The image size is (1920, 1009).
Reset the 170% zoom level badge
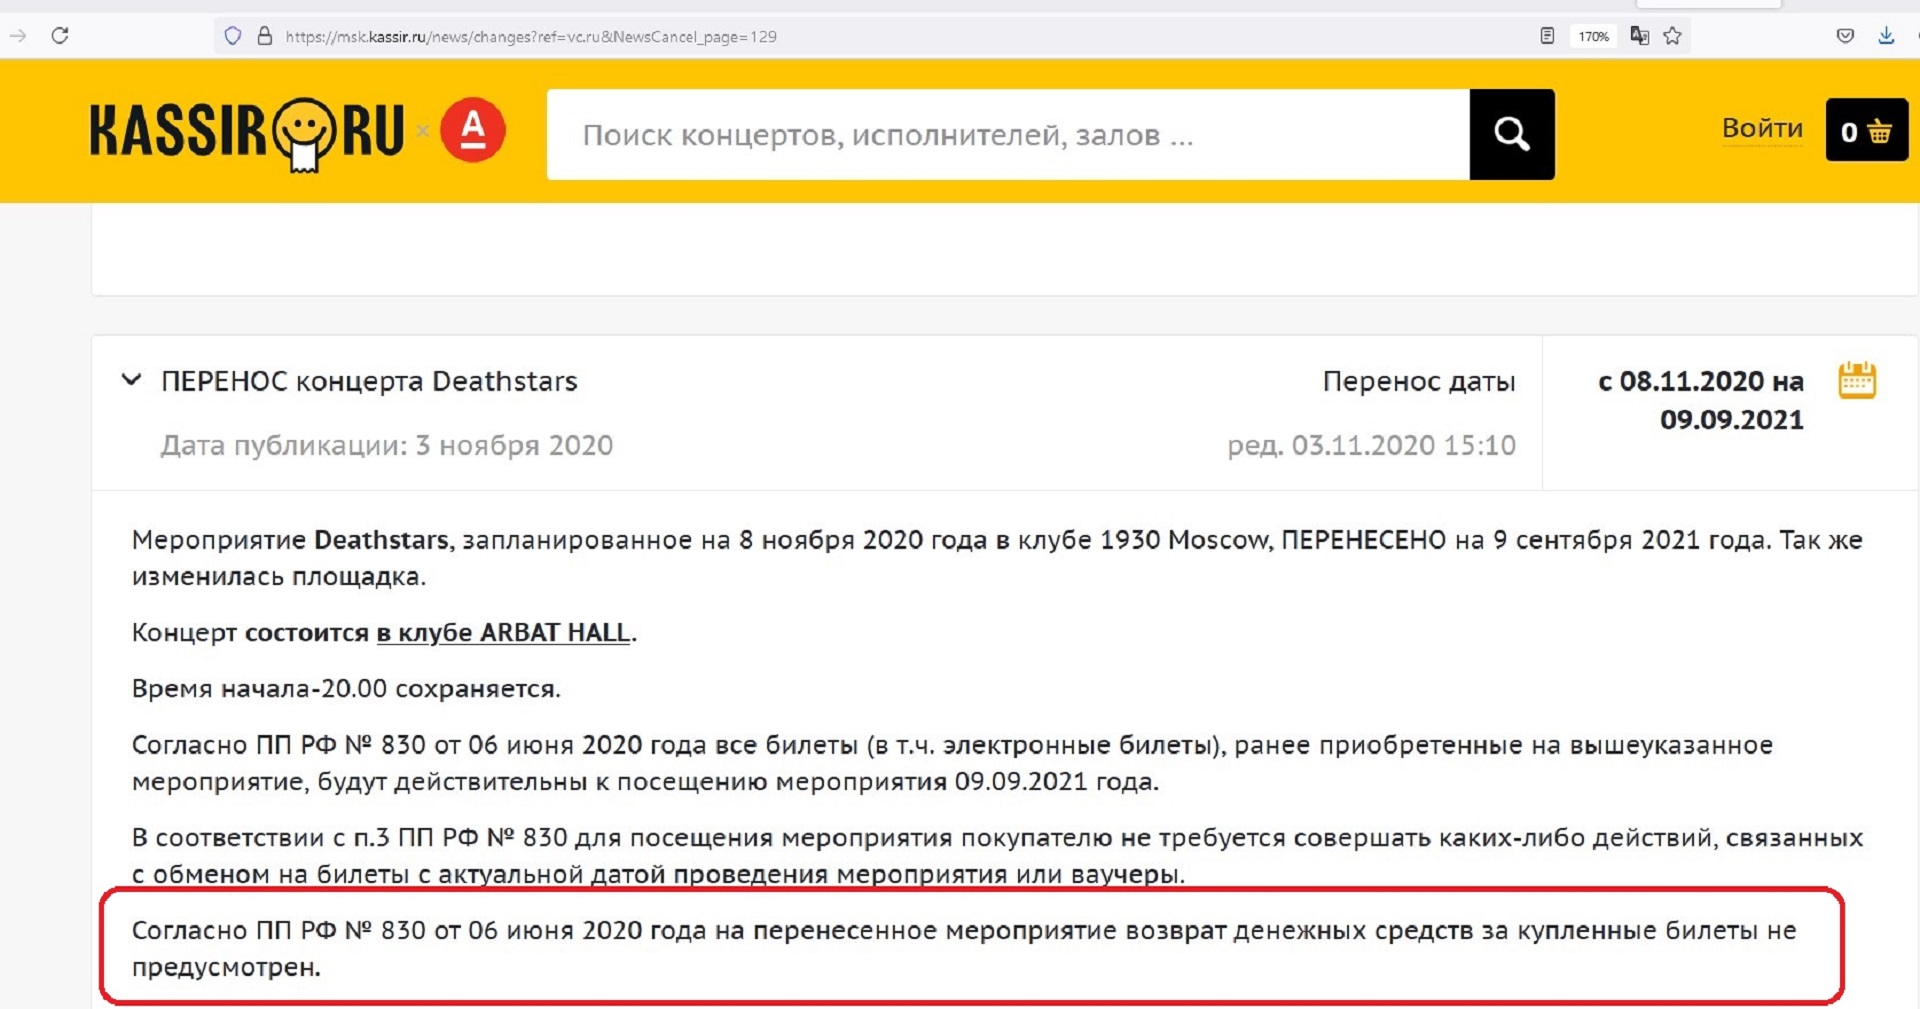(1593, 36)
